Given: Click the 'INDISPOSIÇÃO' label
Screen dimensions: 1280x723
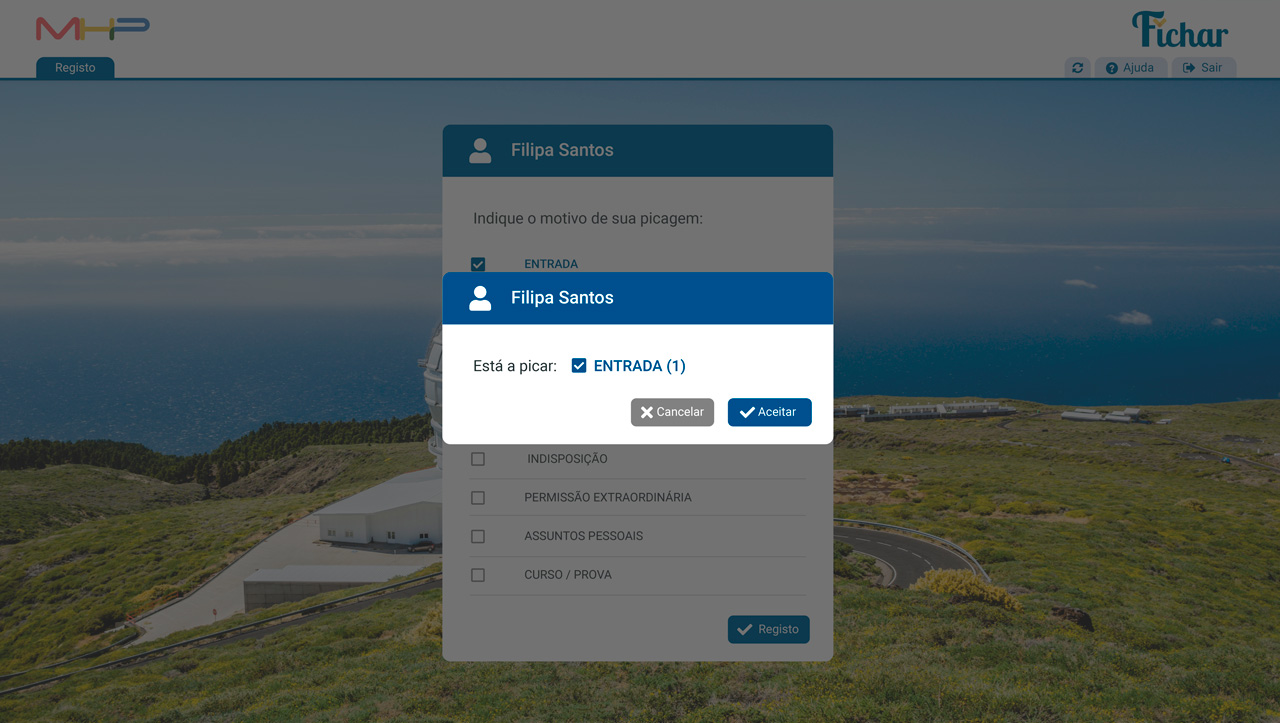Looking at the screenshot, I should [568, 459].
